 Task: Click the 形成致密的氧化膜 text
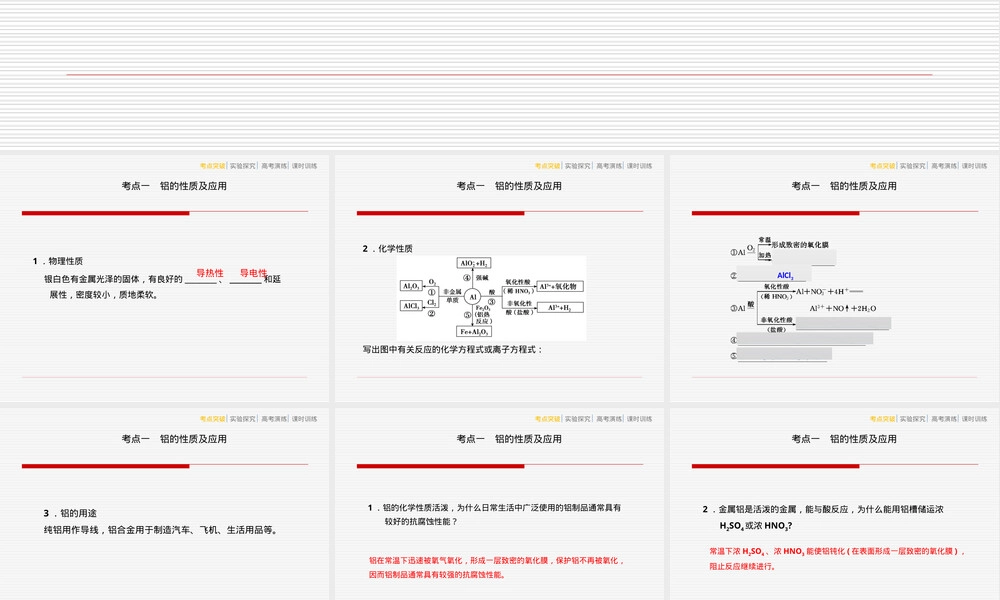(800, 245)
